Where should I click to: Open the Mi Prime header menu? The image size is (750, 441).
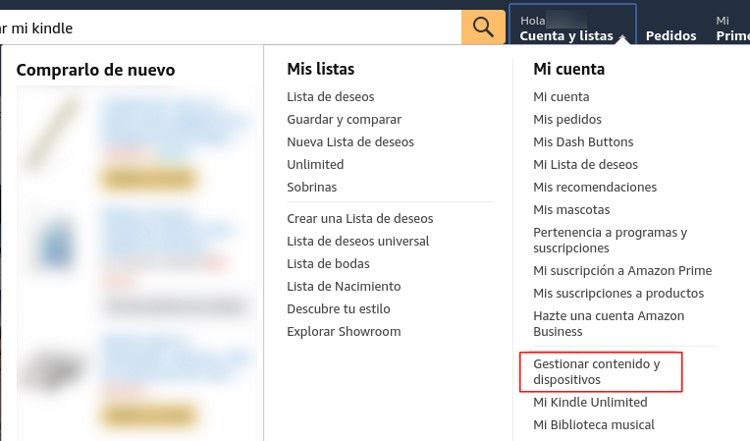pos(732,28)
